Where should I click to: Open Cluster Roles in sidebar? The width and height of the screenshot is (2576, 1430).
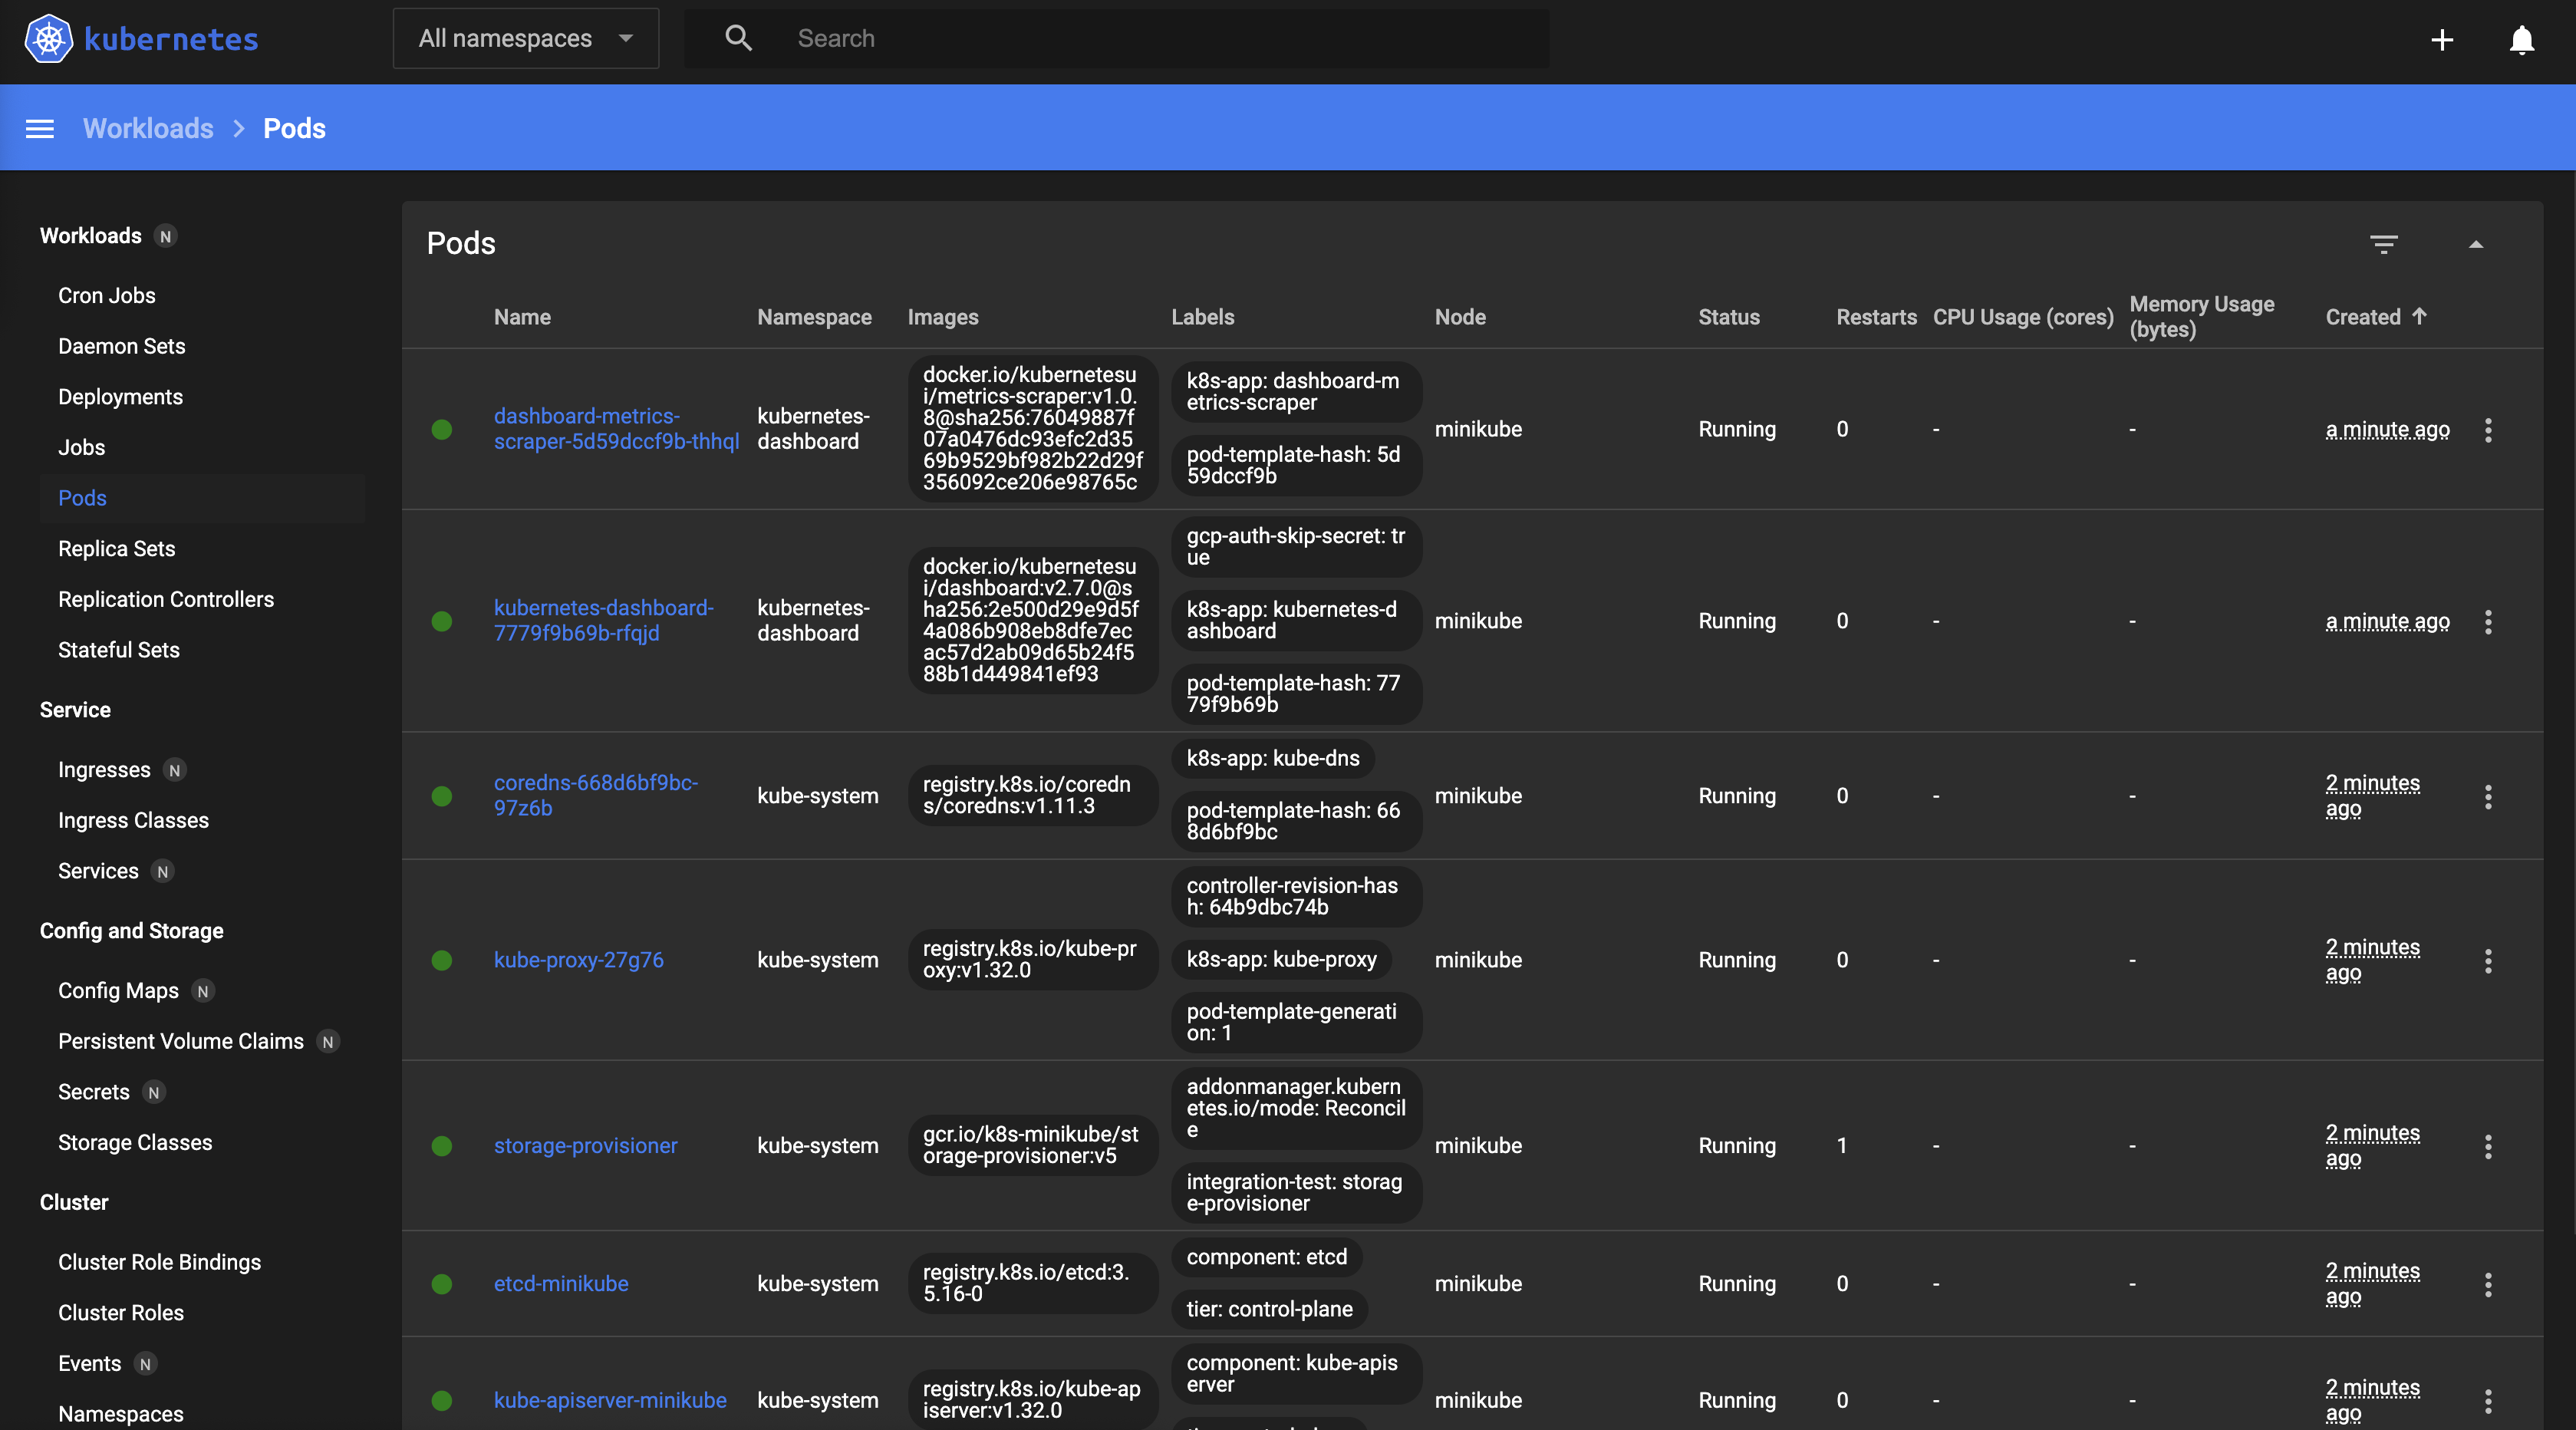click(x=121, y=1313)
